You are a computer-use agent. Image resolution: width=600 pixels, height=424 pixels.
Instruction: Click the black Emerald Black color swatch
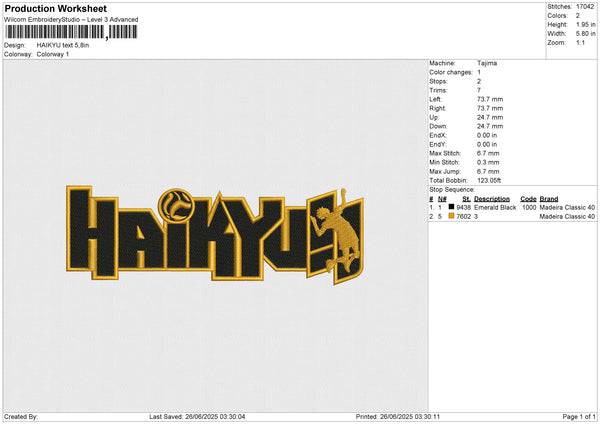tap(451, 207)
